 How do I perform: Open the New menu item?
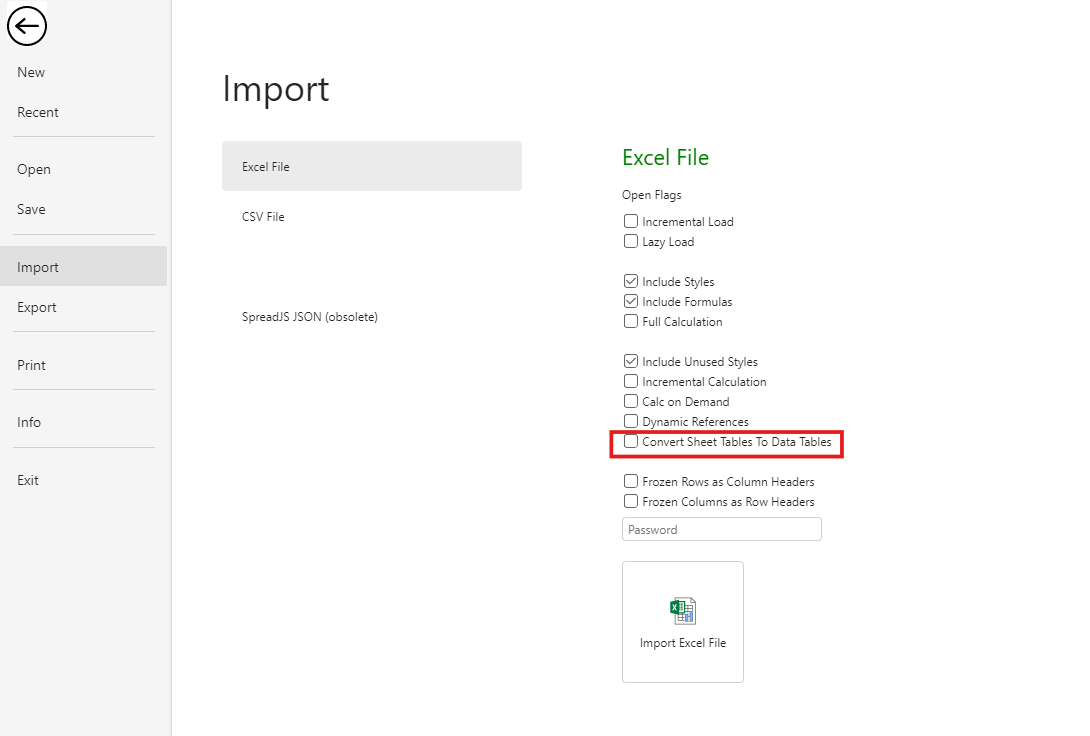click(31, 72)
